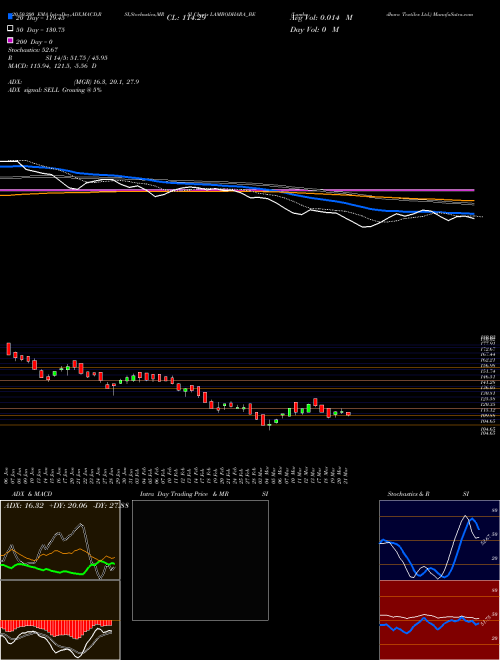This screenshot has height=660, width=500.
Task: Click the white 50 Day EMA legend swatch
Action: point(10,29)
